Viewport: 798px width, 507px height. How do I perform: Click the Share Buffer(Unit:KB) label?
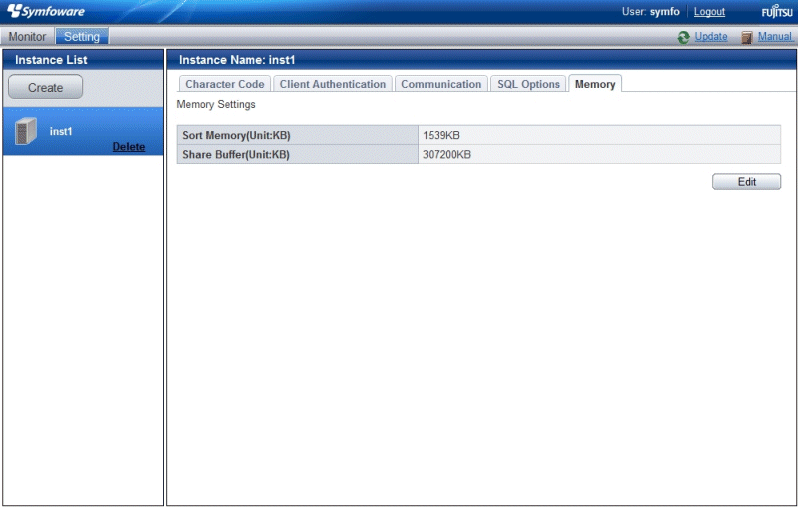point(236,155)
